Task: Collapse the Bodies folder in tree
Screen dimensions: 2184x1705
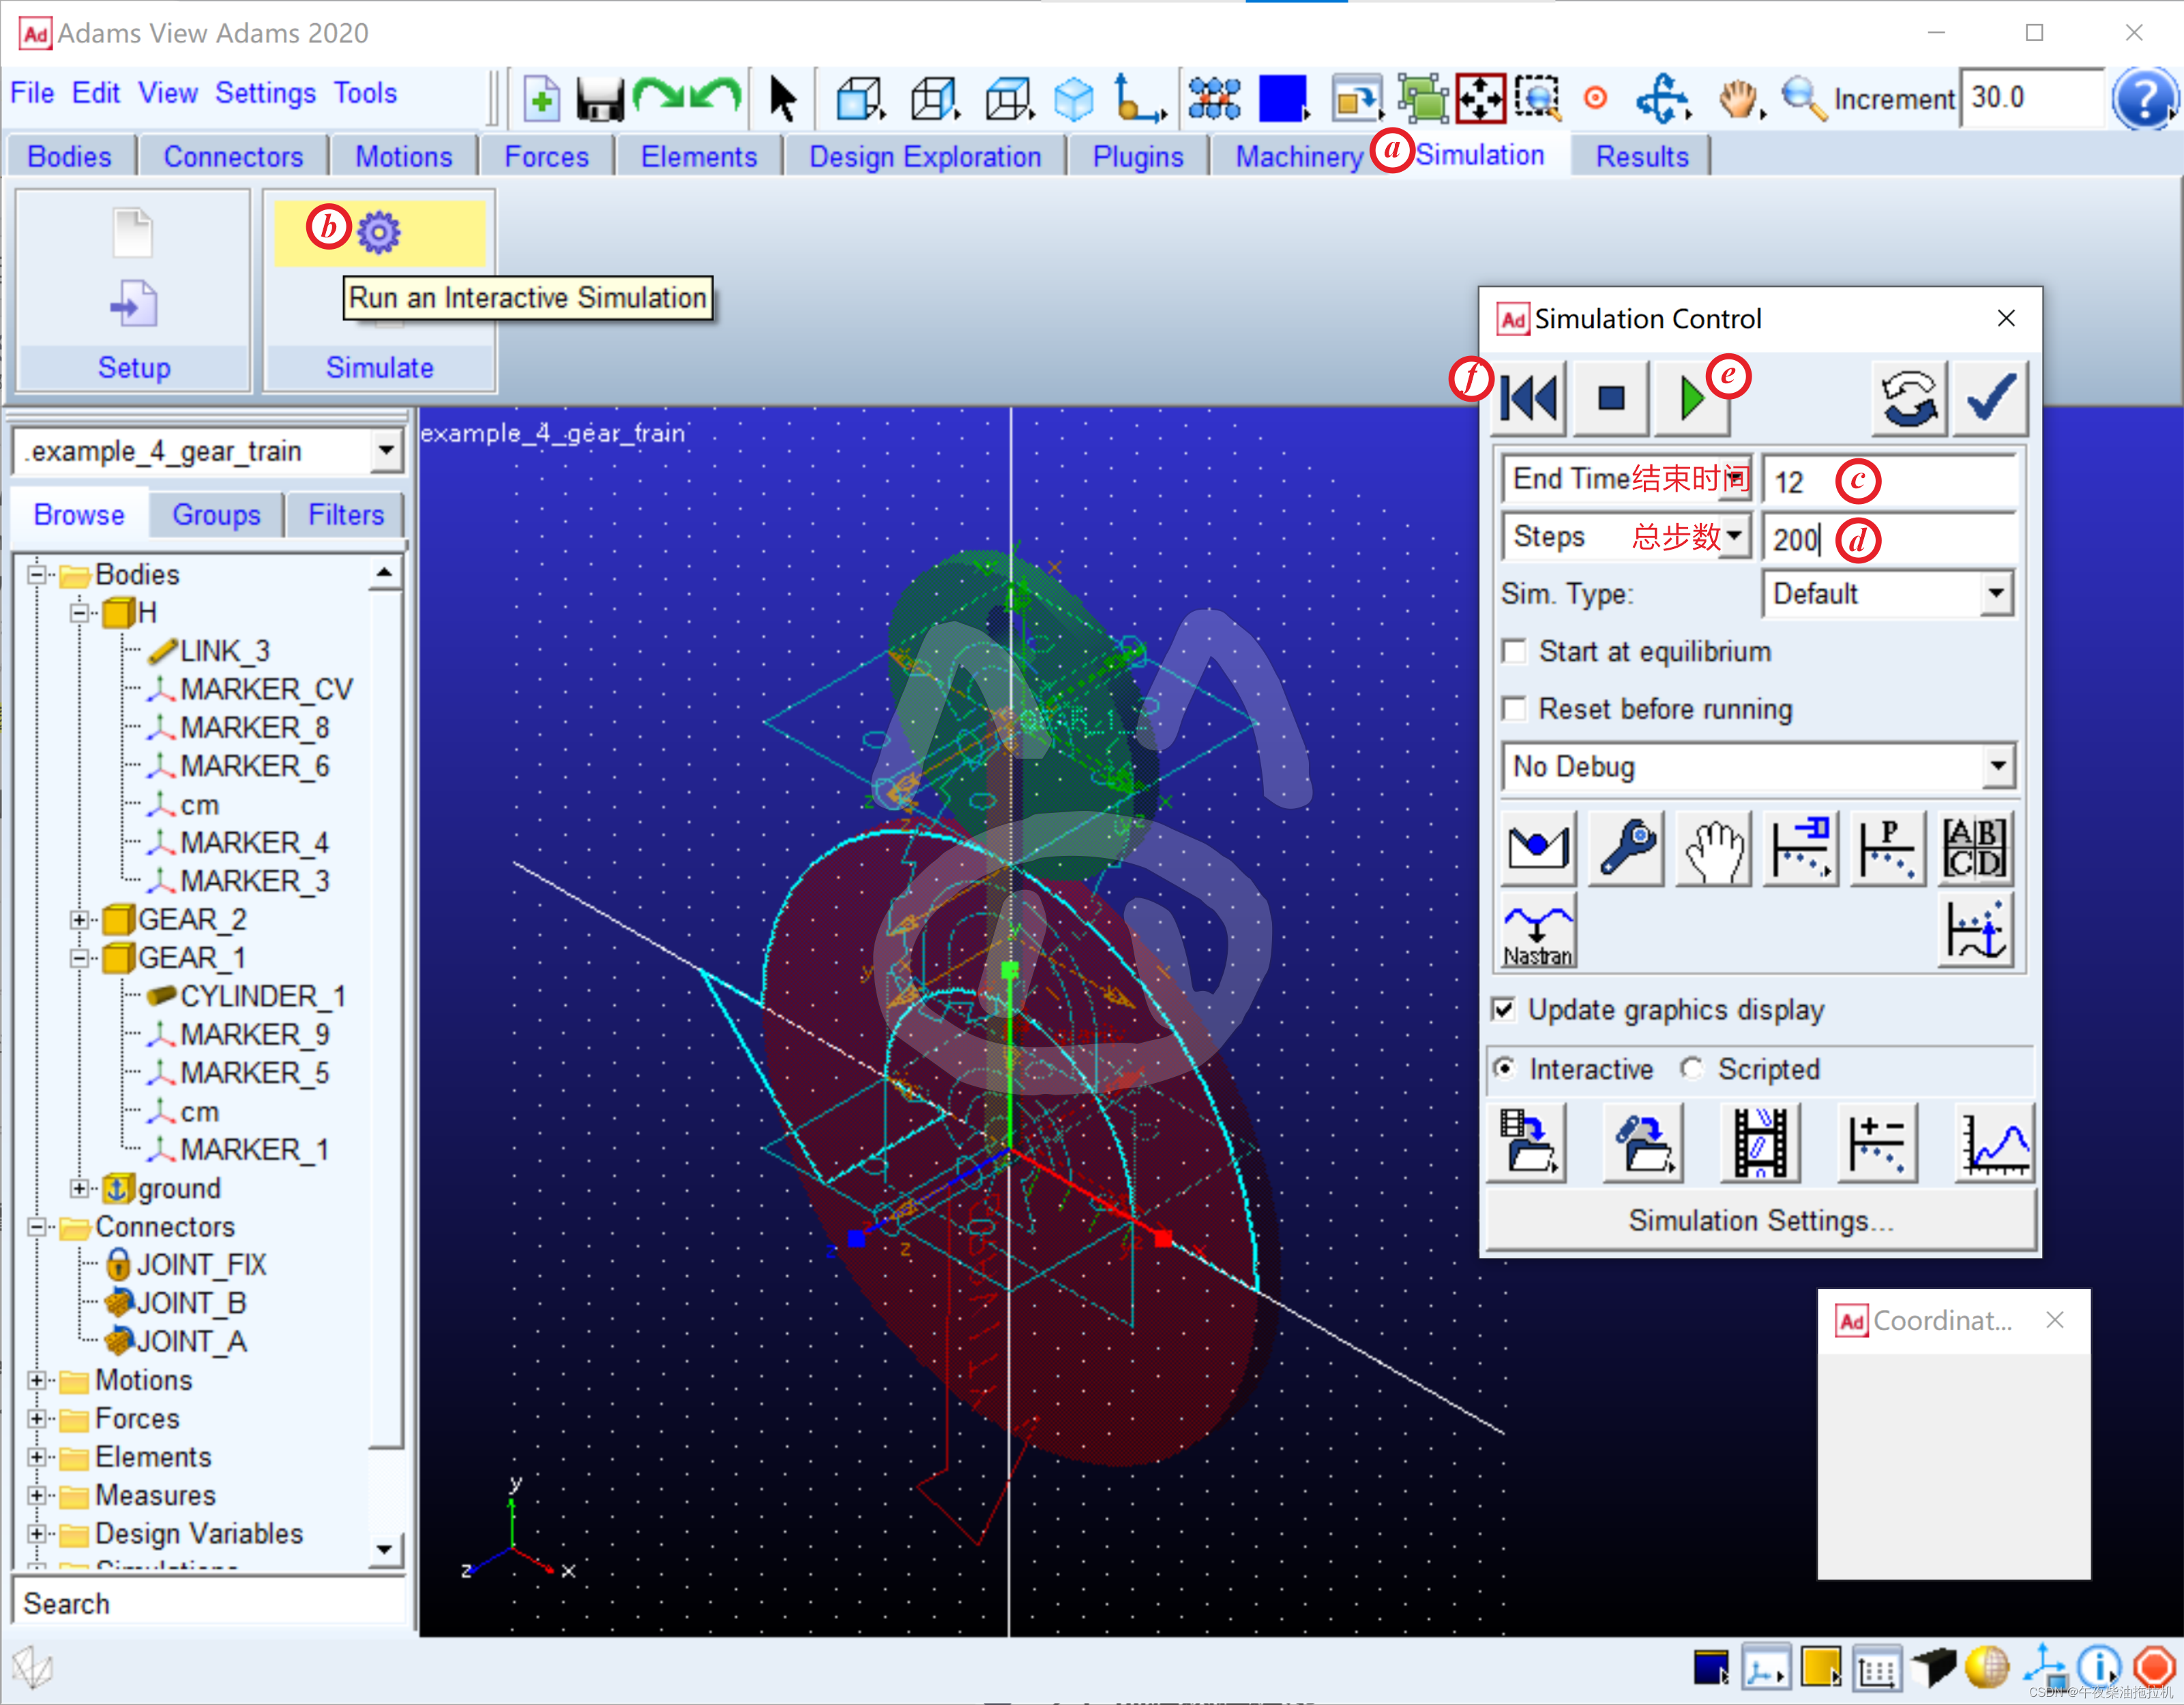Action: 36,574
